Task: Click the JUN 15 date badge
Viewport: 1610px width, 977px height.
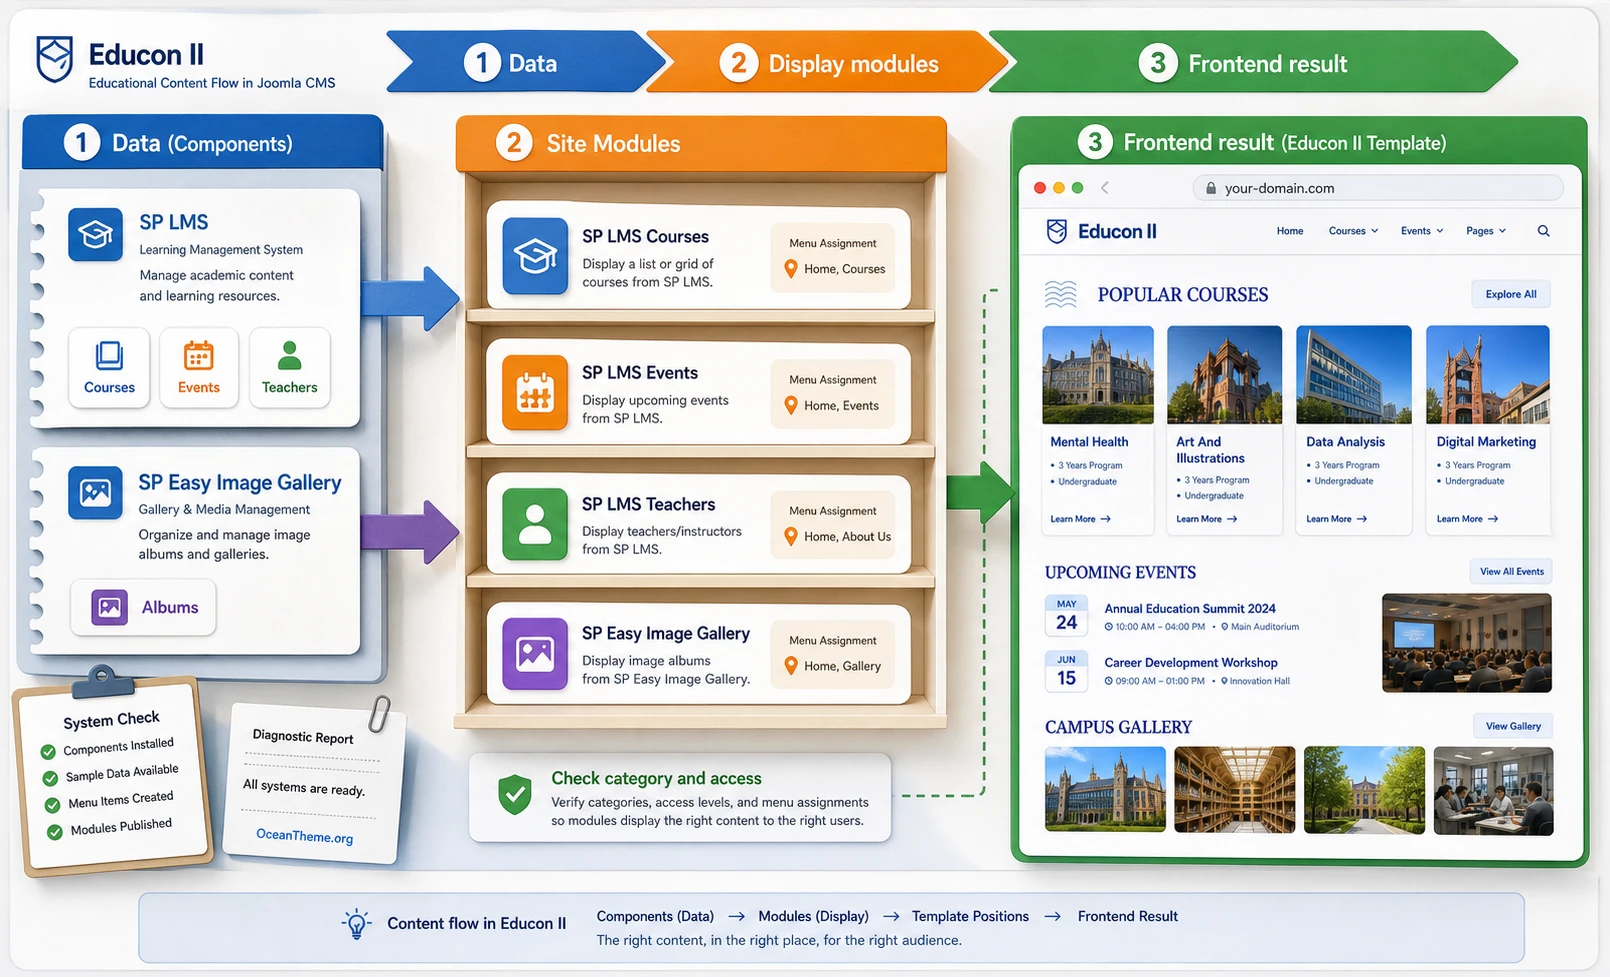Action: point(1067,671)
